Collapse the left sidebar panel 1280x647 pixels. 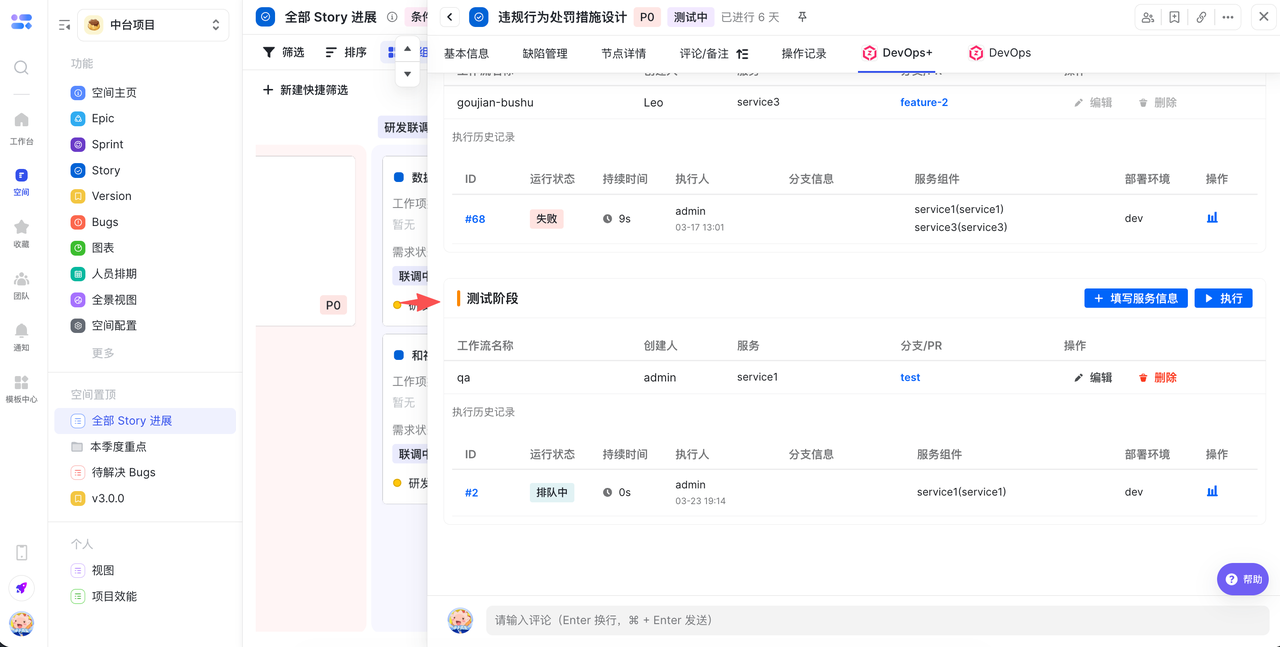(64, 25)
